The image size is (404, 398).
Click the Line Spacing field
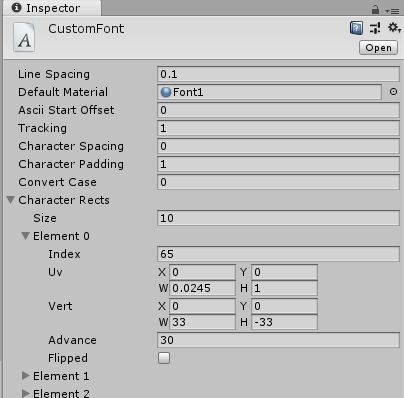tap(278, 74)
